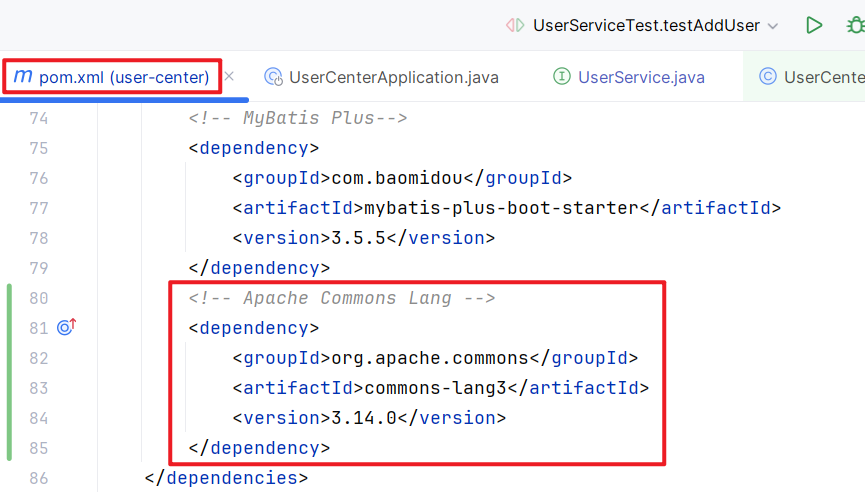
Task: Click the interface icon on UserService.java tab
Action: pyautogui.click(x=562, y=77)
